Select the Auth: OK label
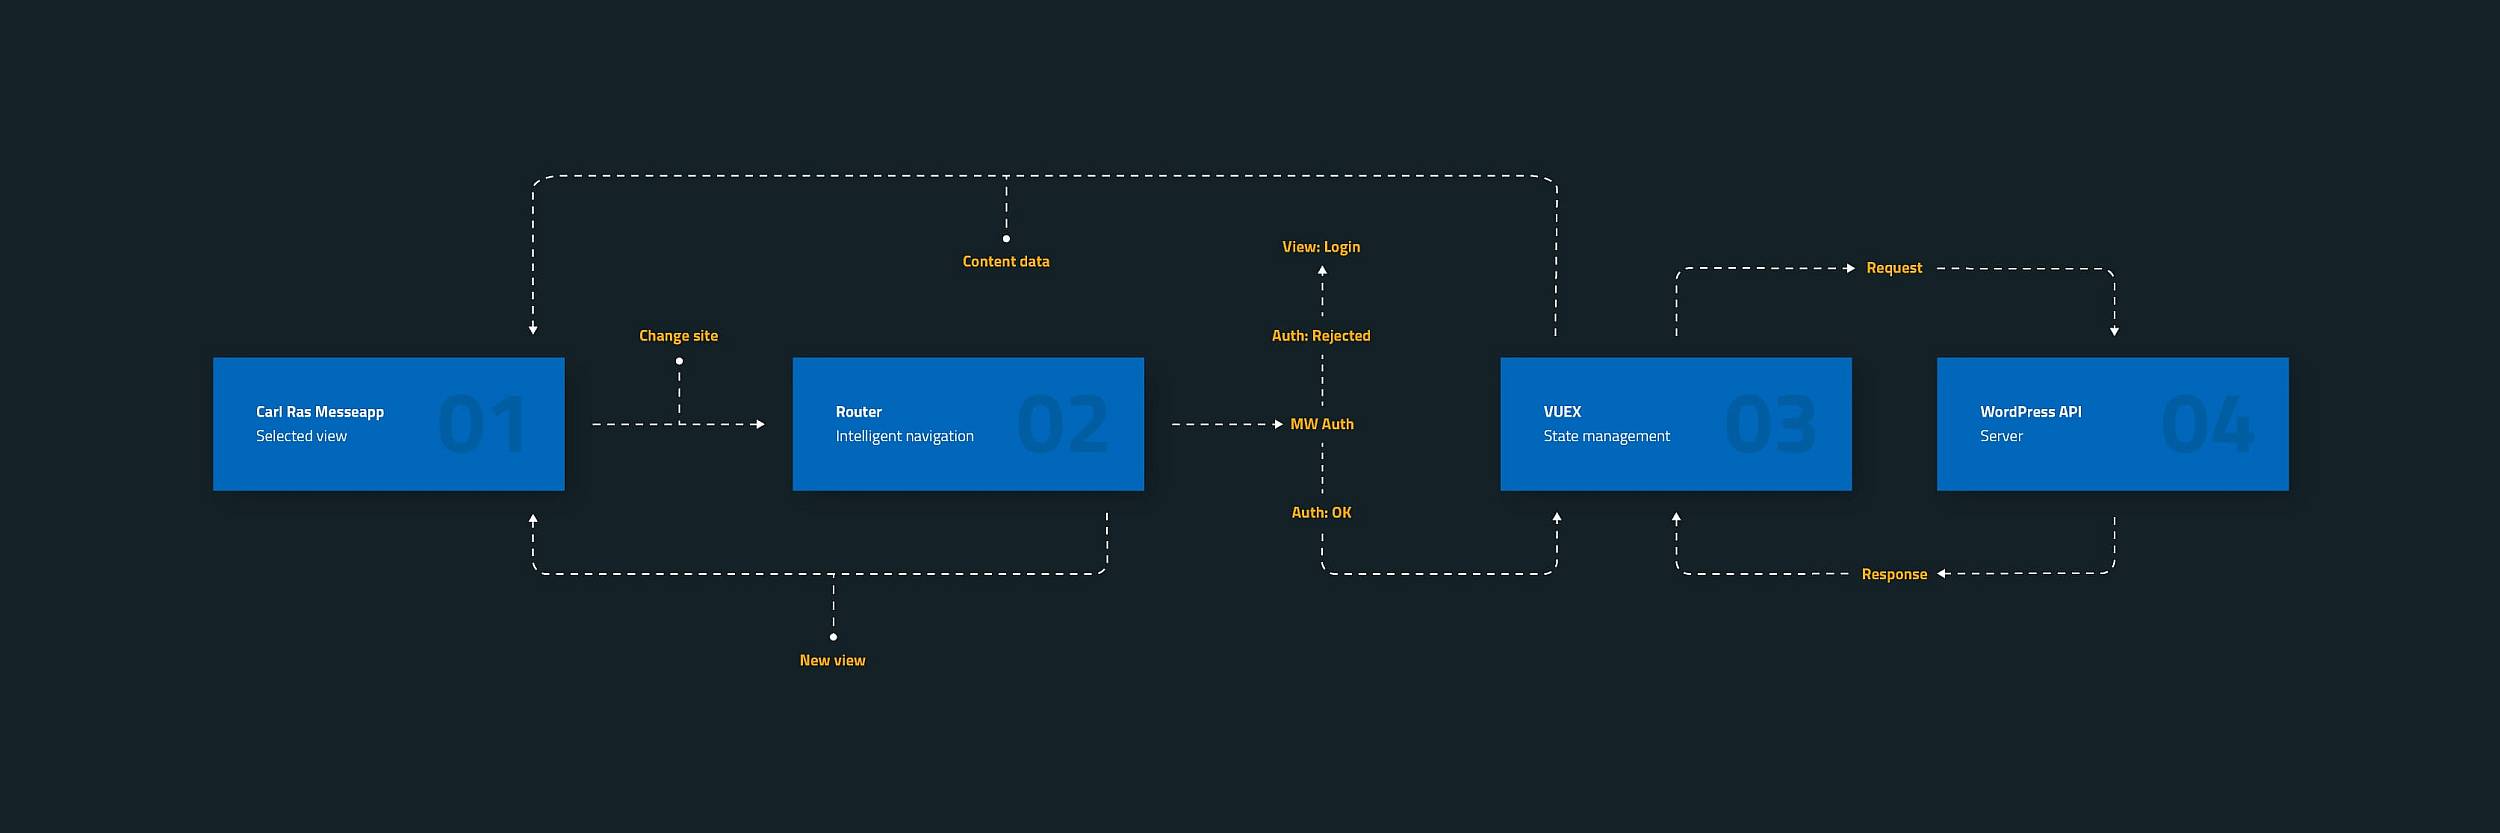Image resolution: width=2500 pixels, height=833 pixels. point(1321,513)
